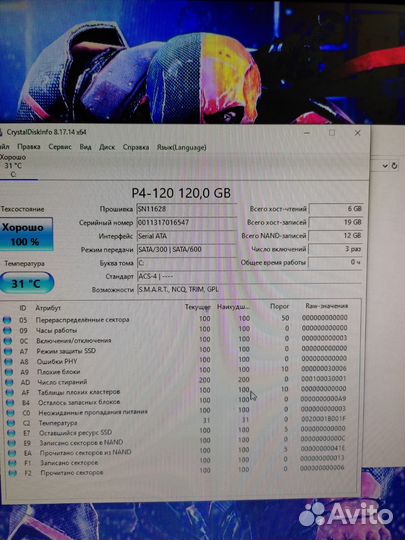Click the Всего хост-чтений value 6 GB
Viewport: 405px width, 540px height.
coord(336,209)
